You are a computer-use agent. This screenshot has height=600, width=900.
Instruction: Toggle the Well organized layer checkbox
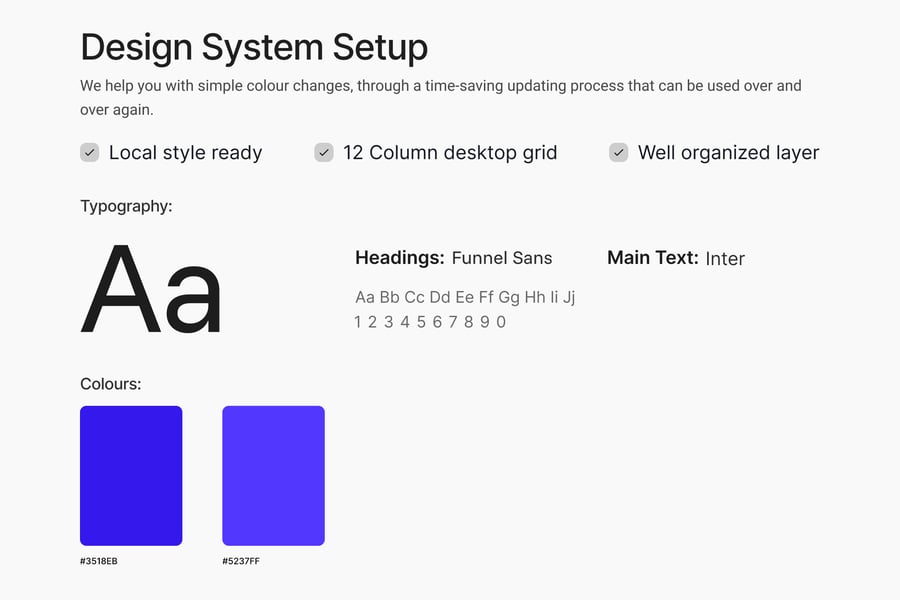tap(619, 152)
